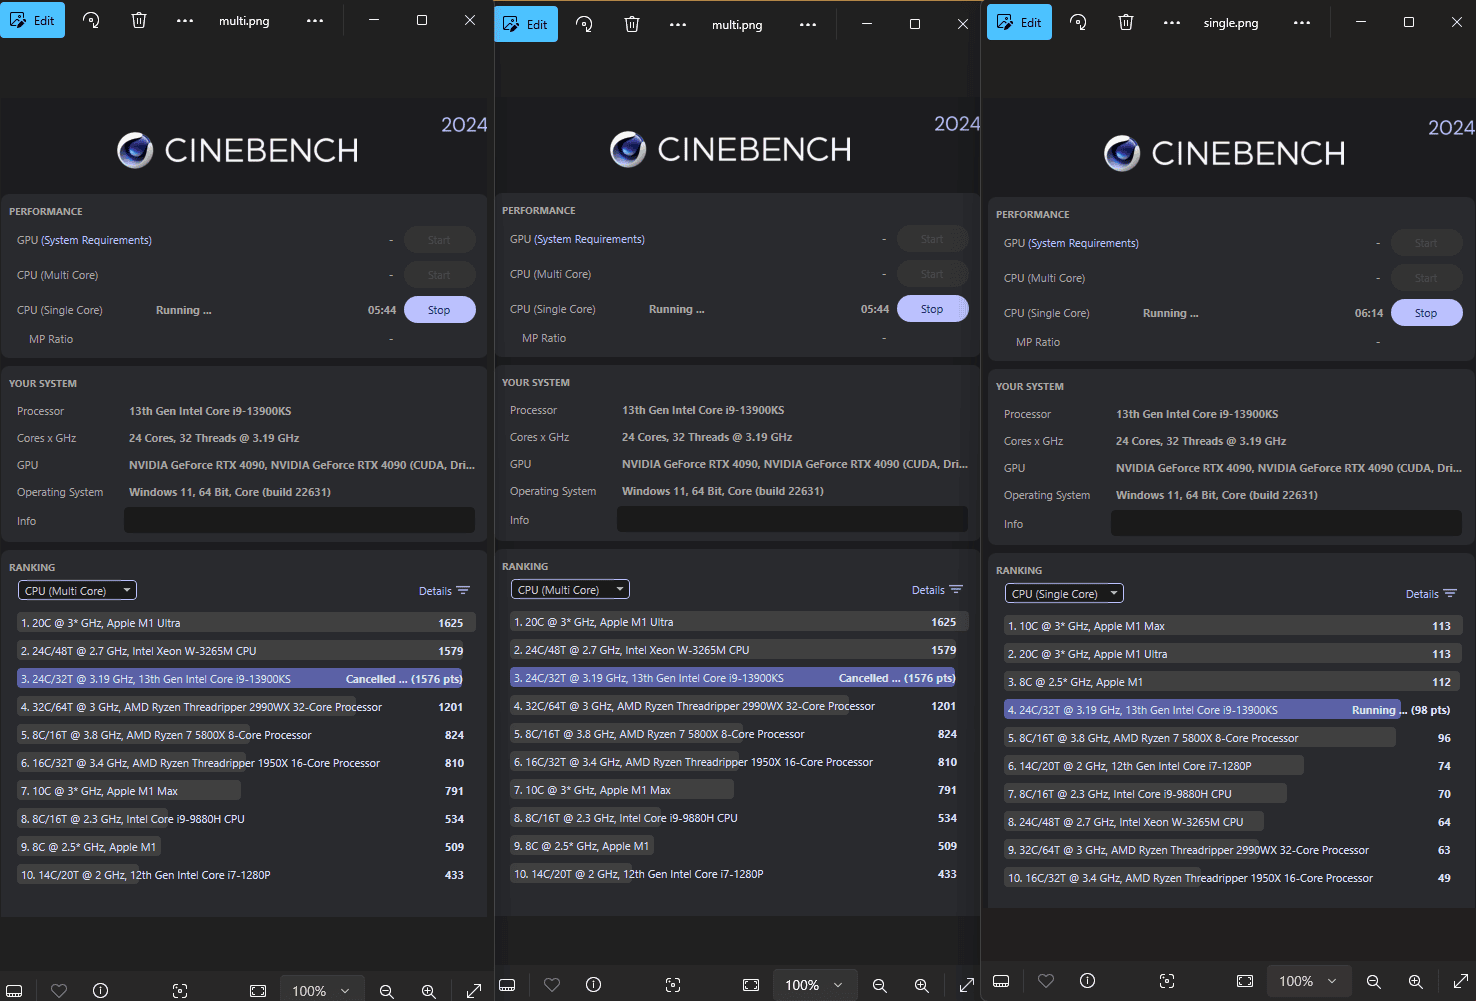Open the visual search scan icon in the middle window
This screenshot has width=1476, height=1001.
(673, 985)
